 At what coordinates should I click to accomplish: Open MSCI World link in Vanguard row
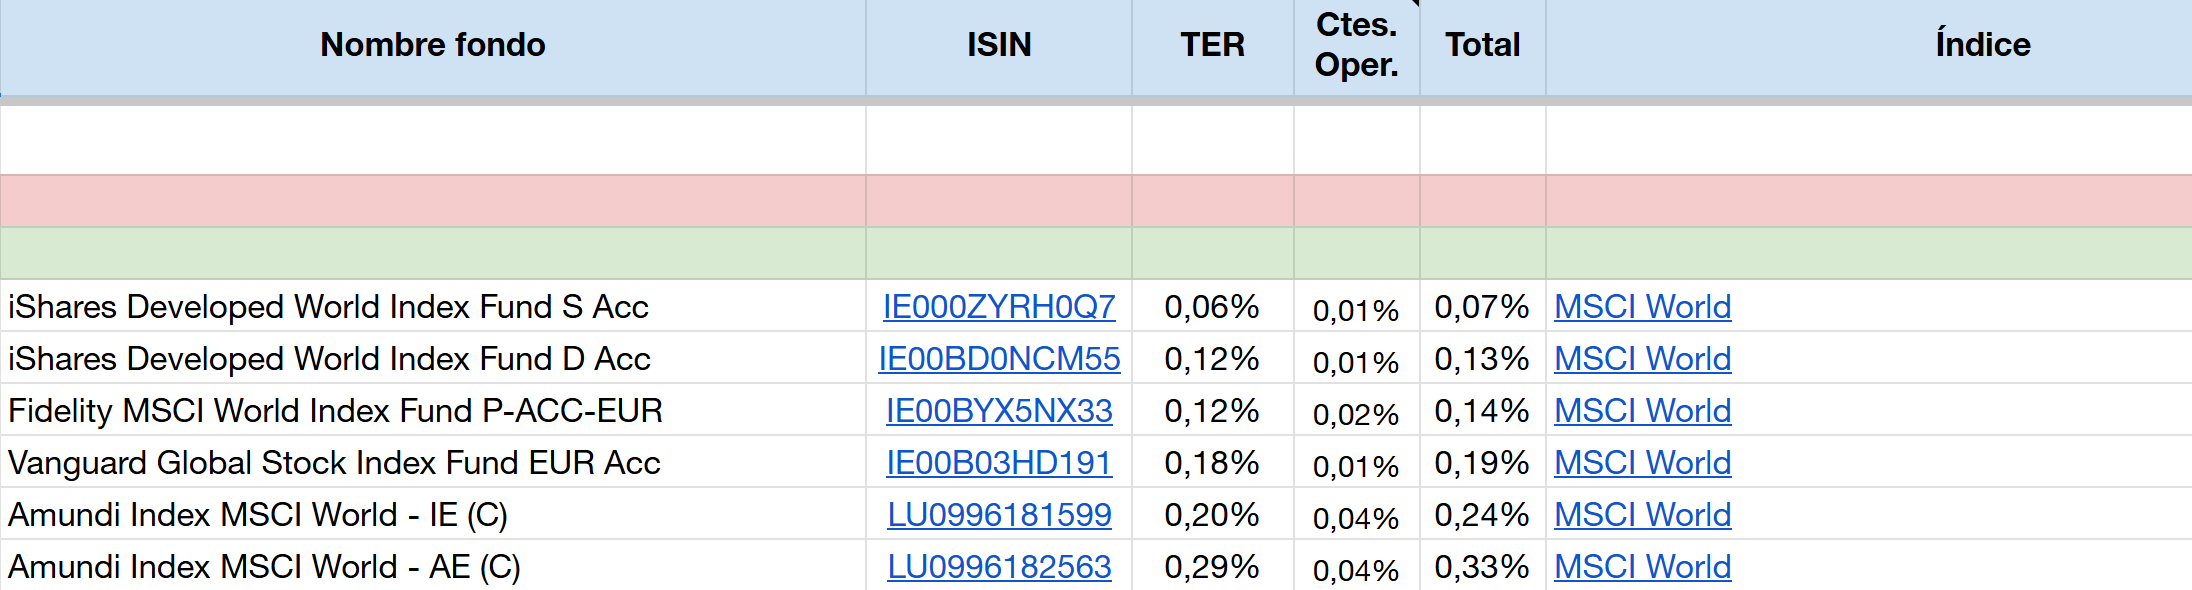1642,463
